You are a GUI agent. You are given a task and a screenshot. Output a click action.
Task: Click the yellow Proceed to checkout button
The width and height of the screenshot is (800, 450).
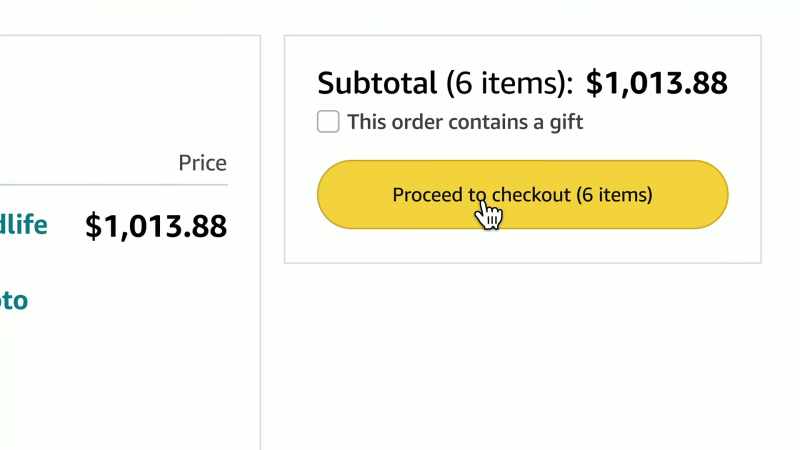coord(522,194)
